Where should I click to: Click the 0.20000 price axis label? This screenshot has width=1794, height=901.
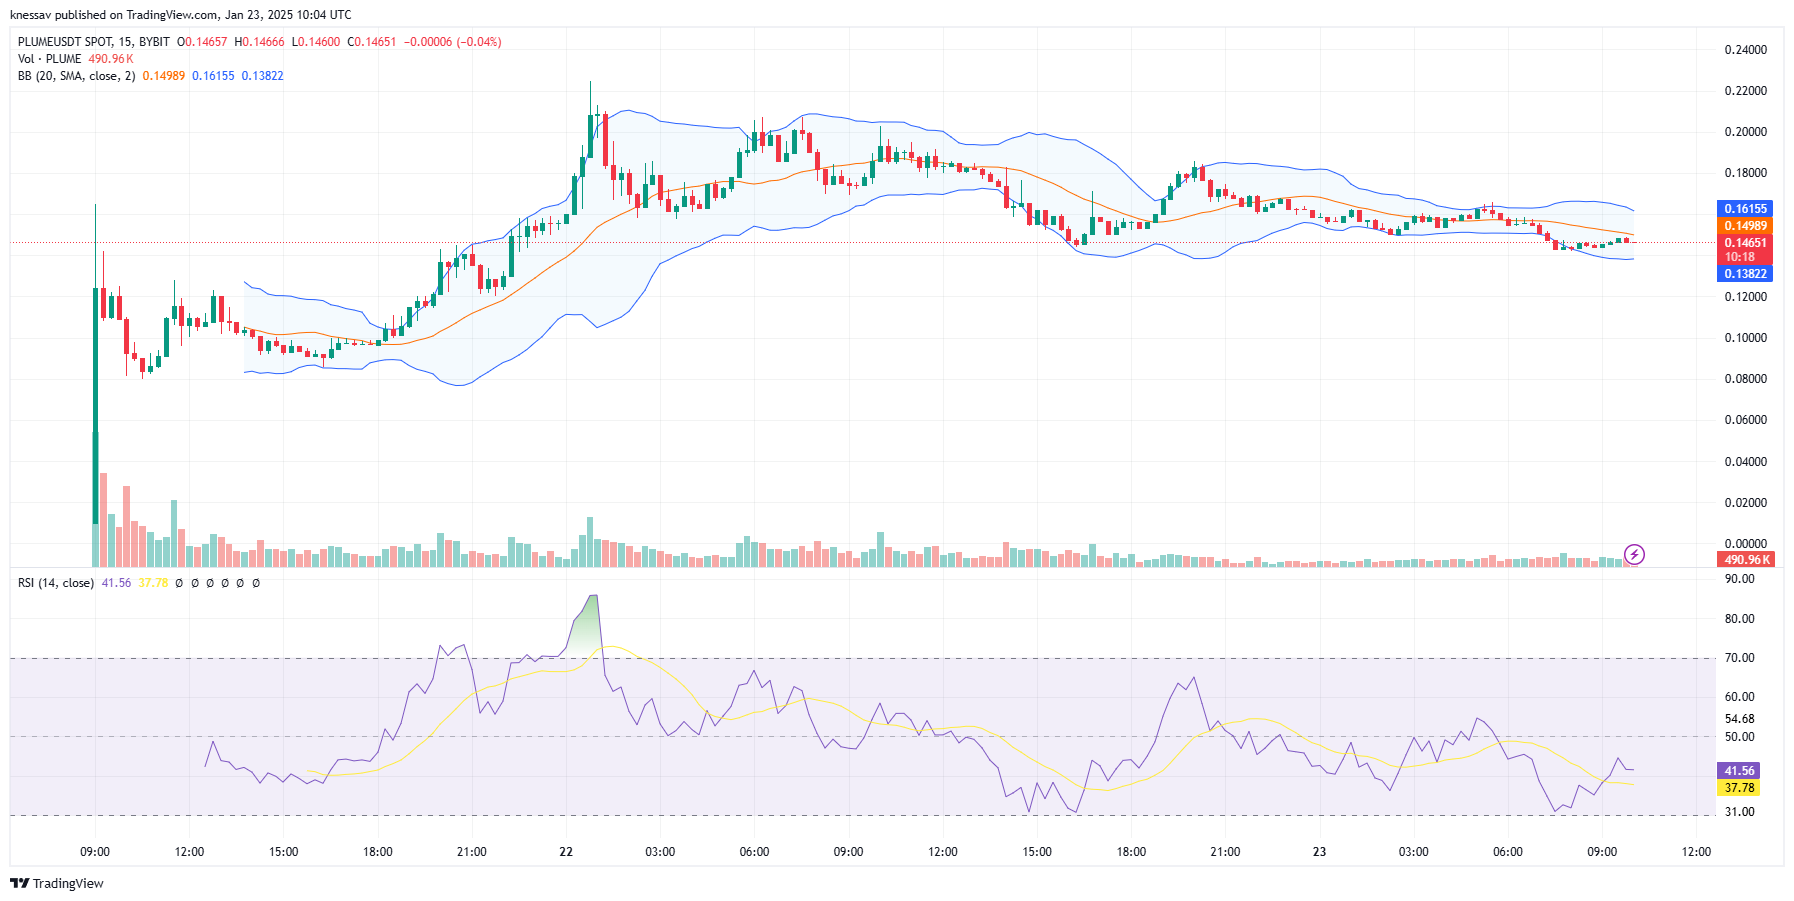[x=1746, y=132]
